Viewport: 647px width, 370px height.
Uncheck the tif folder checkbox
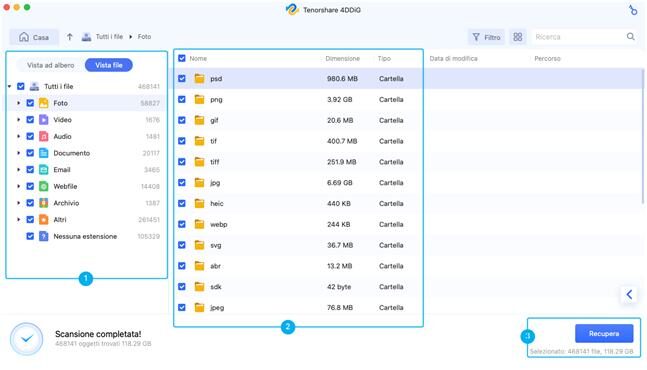coord(182,141)
